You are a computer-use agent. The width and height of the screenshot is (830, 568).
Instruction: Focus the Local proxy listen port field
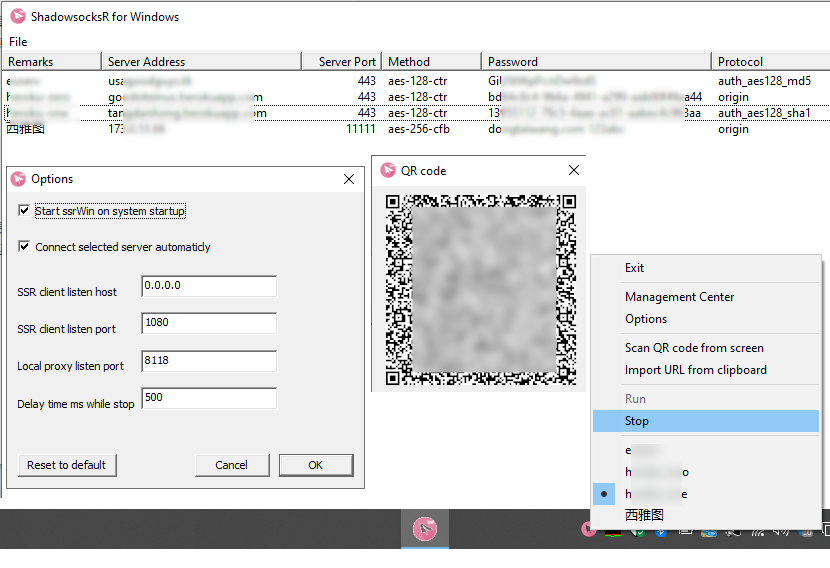pos(209,361)
